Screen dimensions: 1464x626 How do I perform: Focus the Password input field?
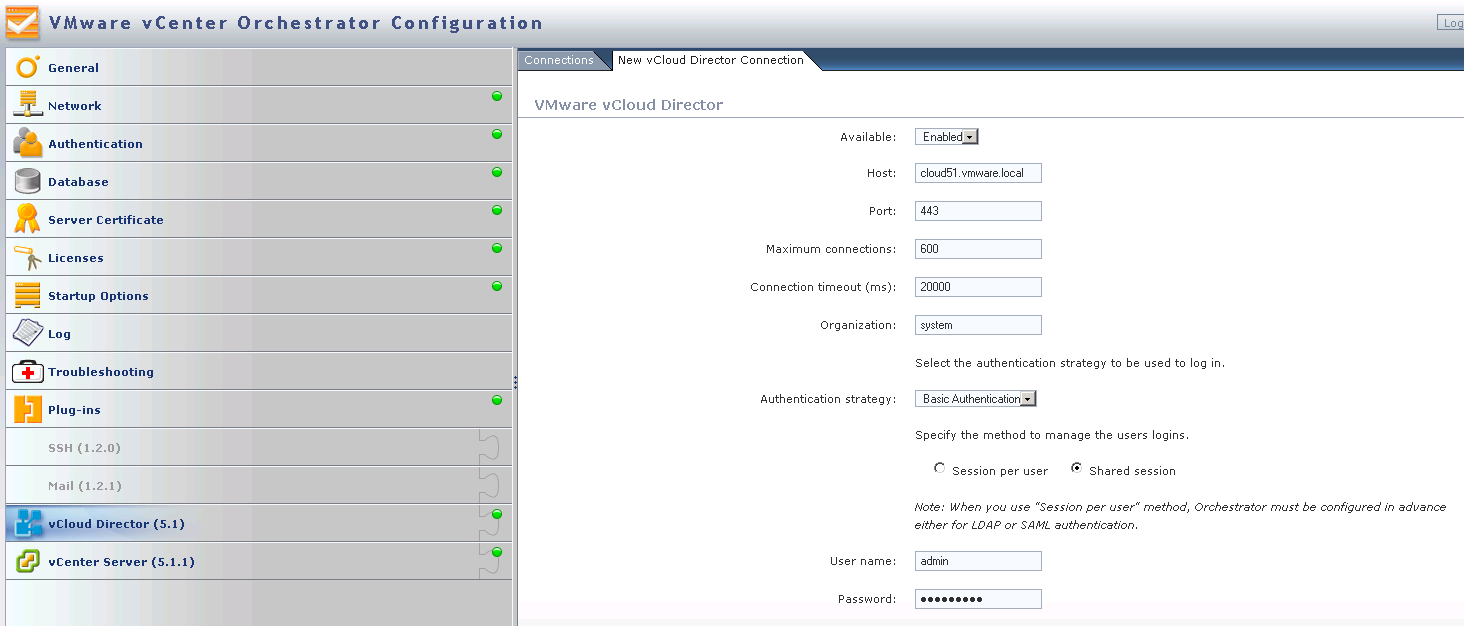(978, 599)
